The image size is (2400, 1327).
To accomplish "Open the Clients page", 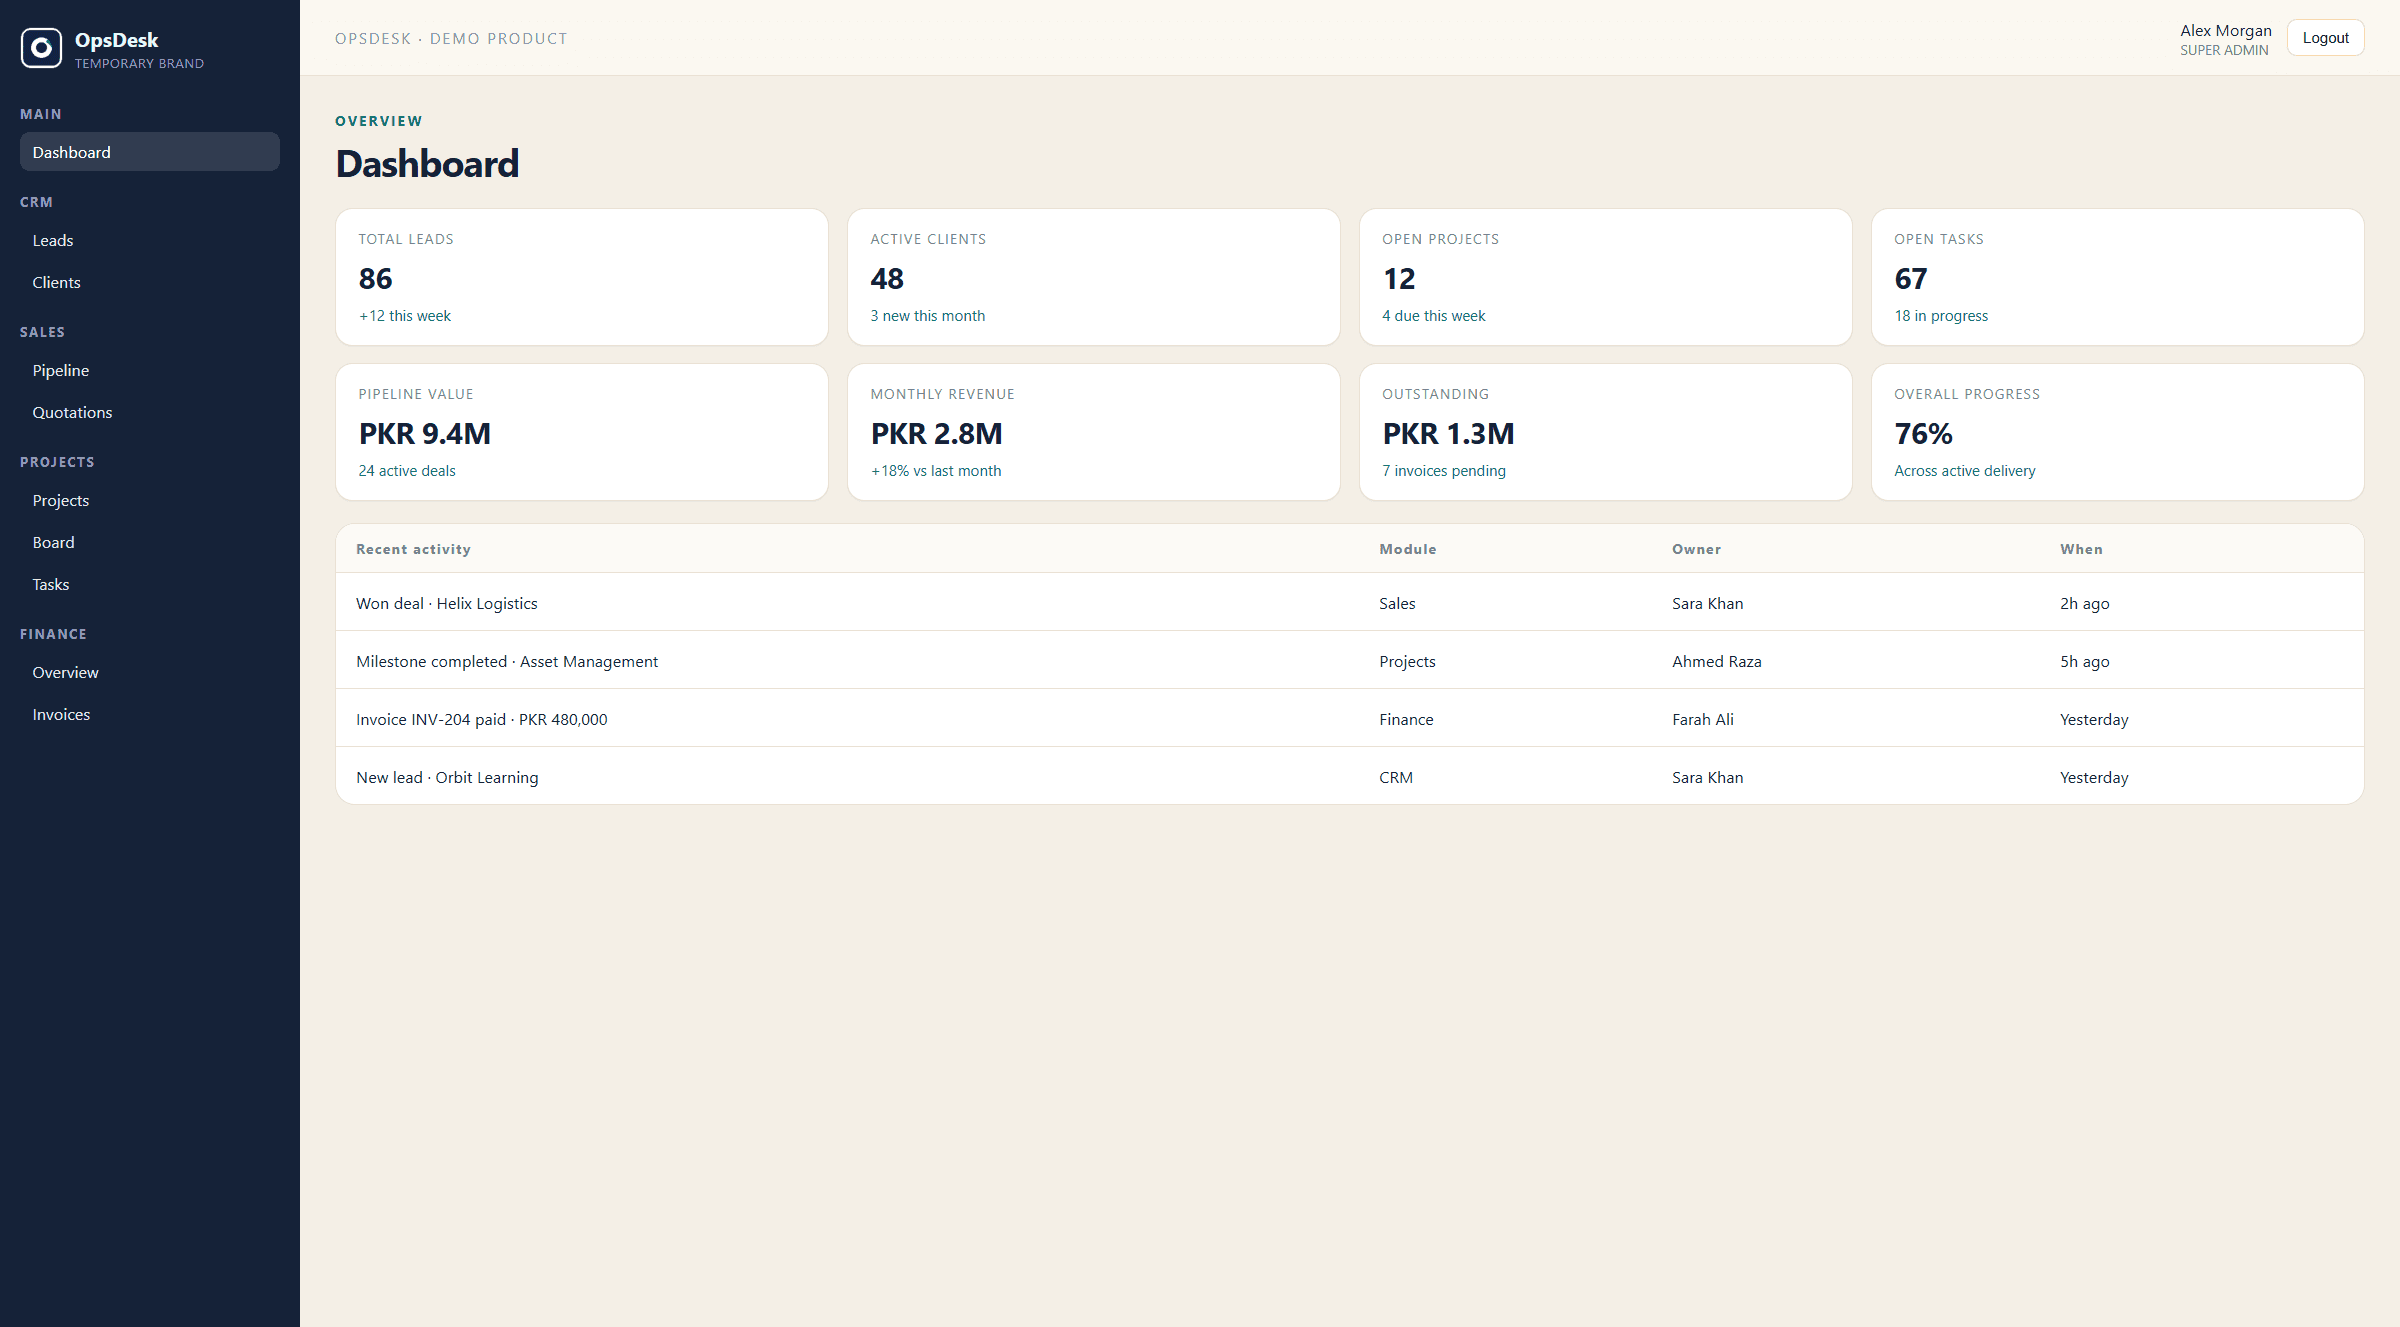I will point(150,282).
